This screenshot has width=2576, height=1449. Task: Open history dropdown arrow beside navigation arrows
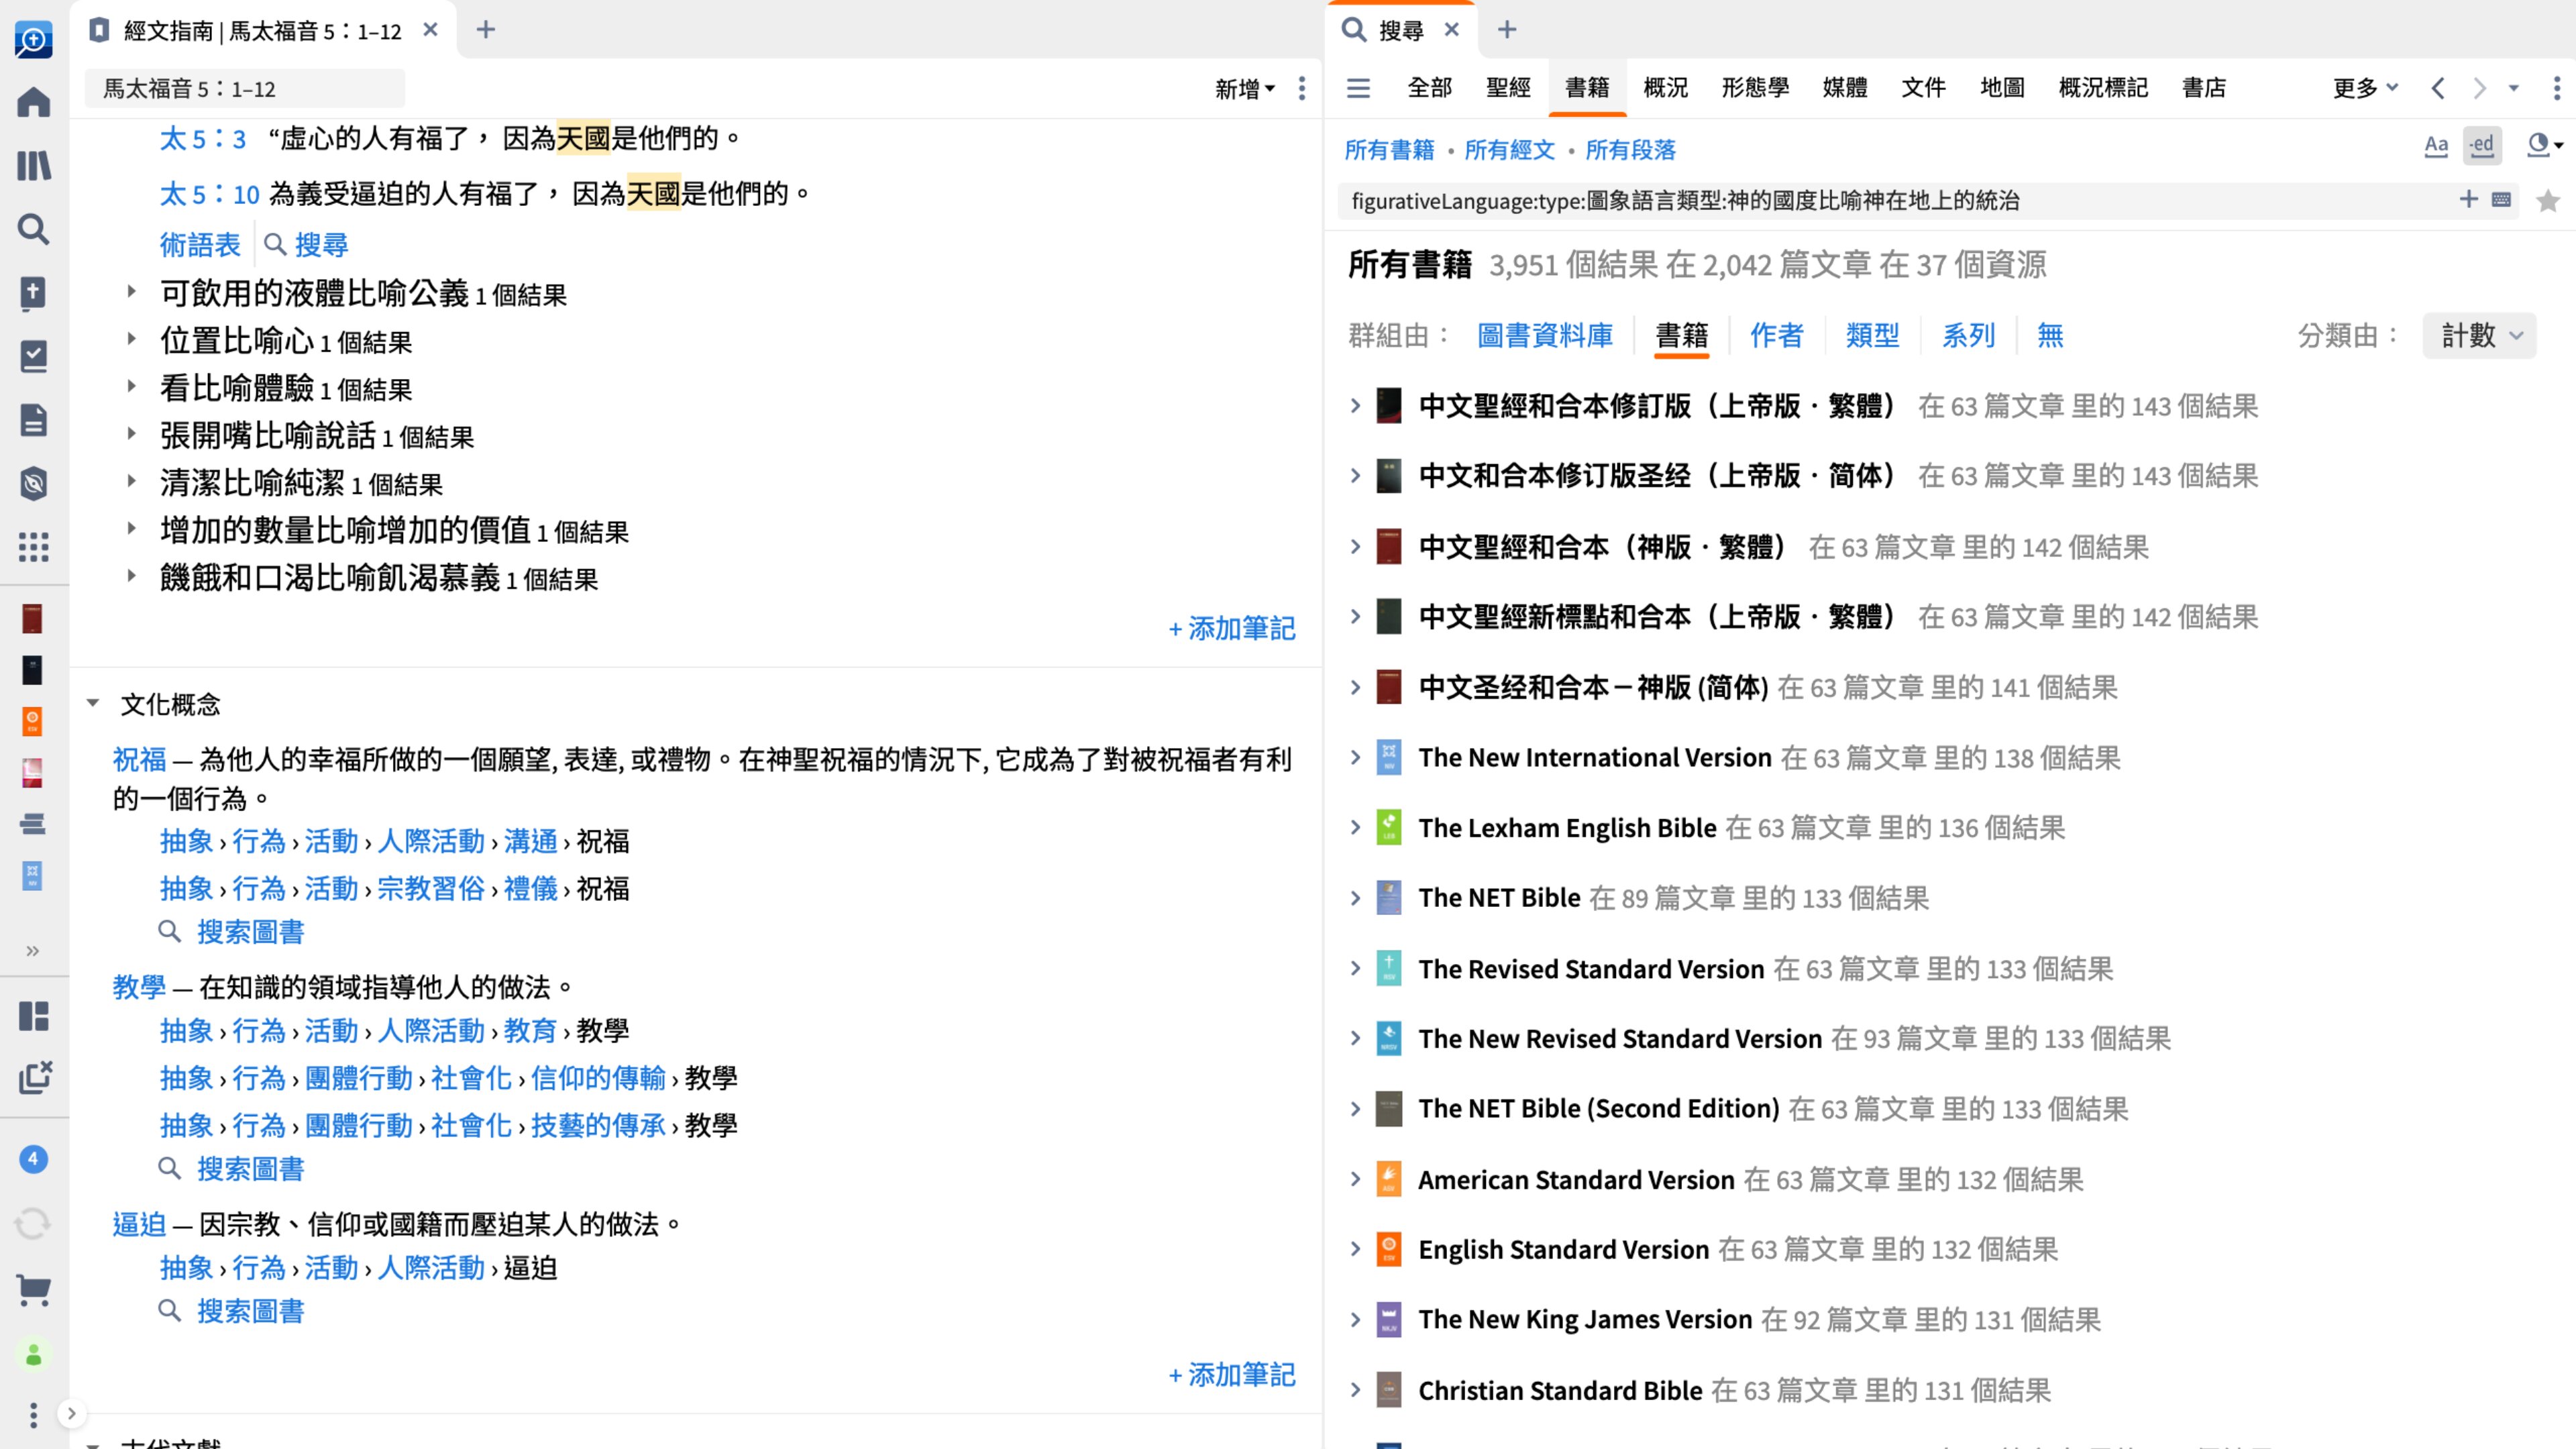pos(2513,88)
